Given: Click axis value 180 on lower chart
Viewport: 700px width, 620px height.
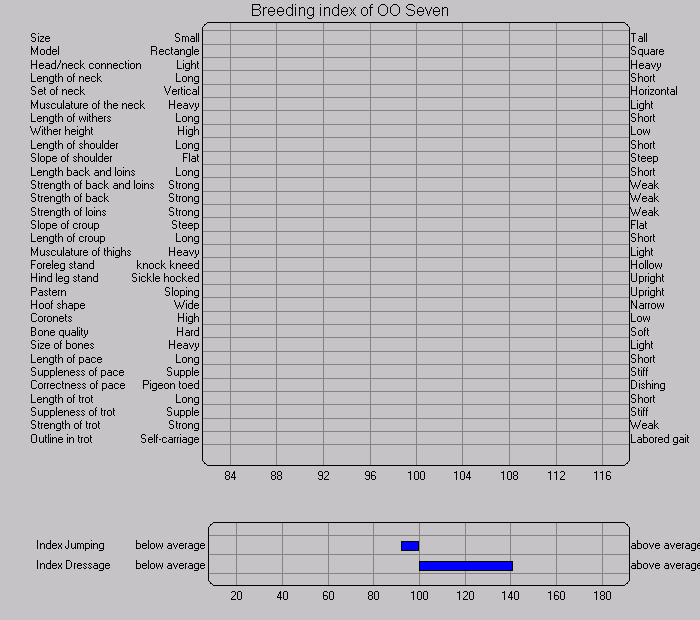Looking at the screenshot, I should click(602, 596).
